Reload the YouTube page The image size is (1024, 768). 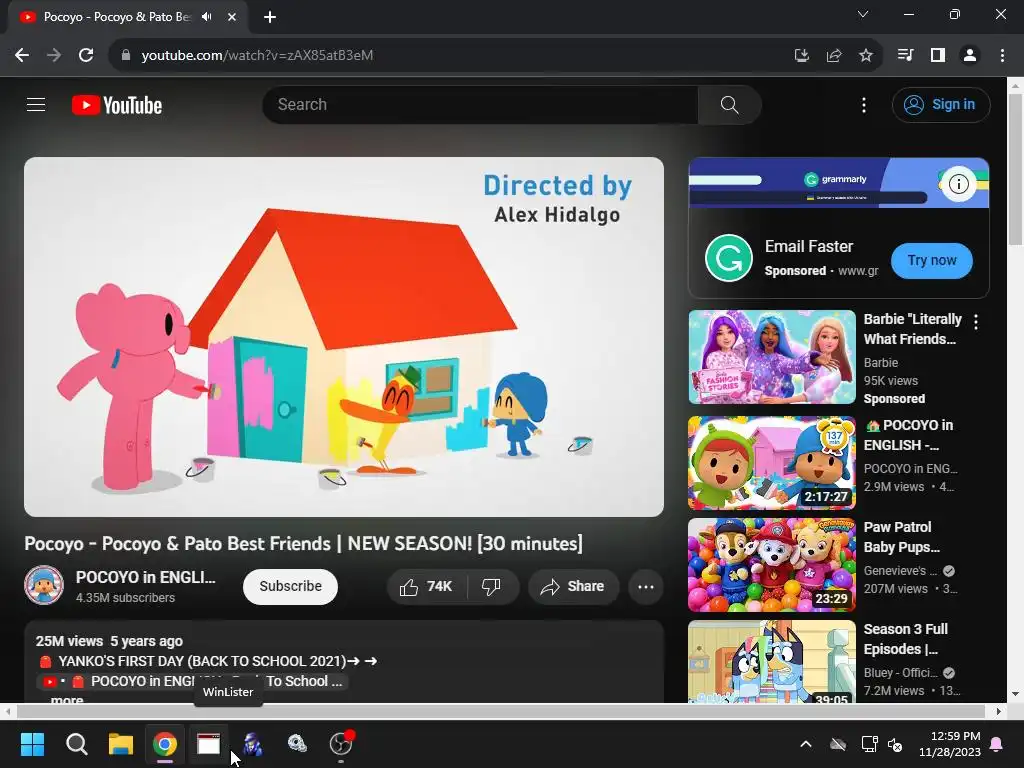[x=86, y=55]
